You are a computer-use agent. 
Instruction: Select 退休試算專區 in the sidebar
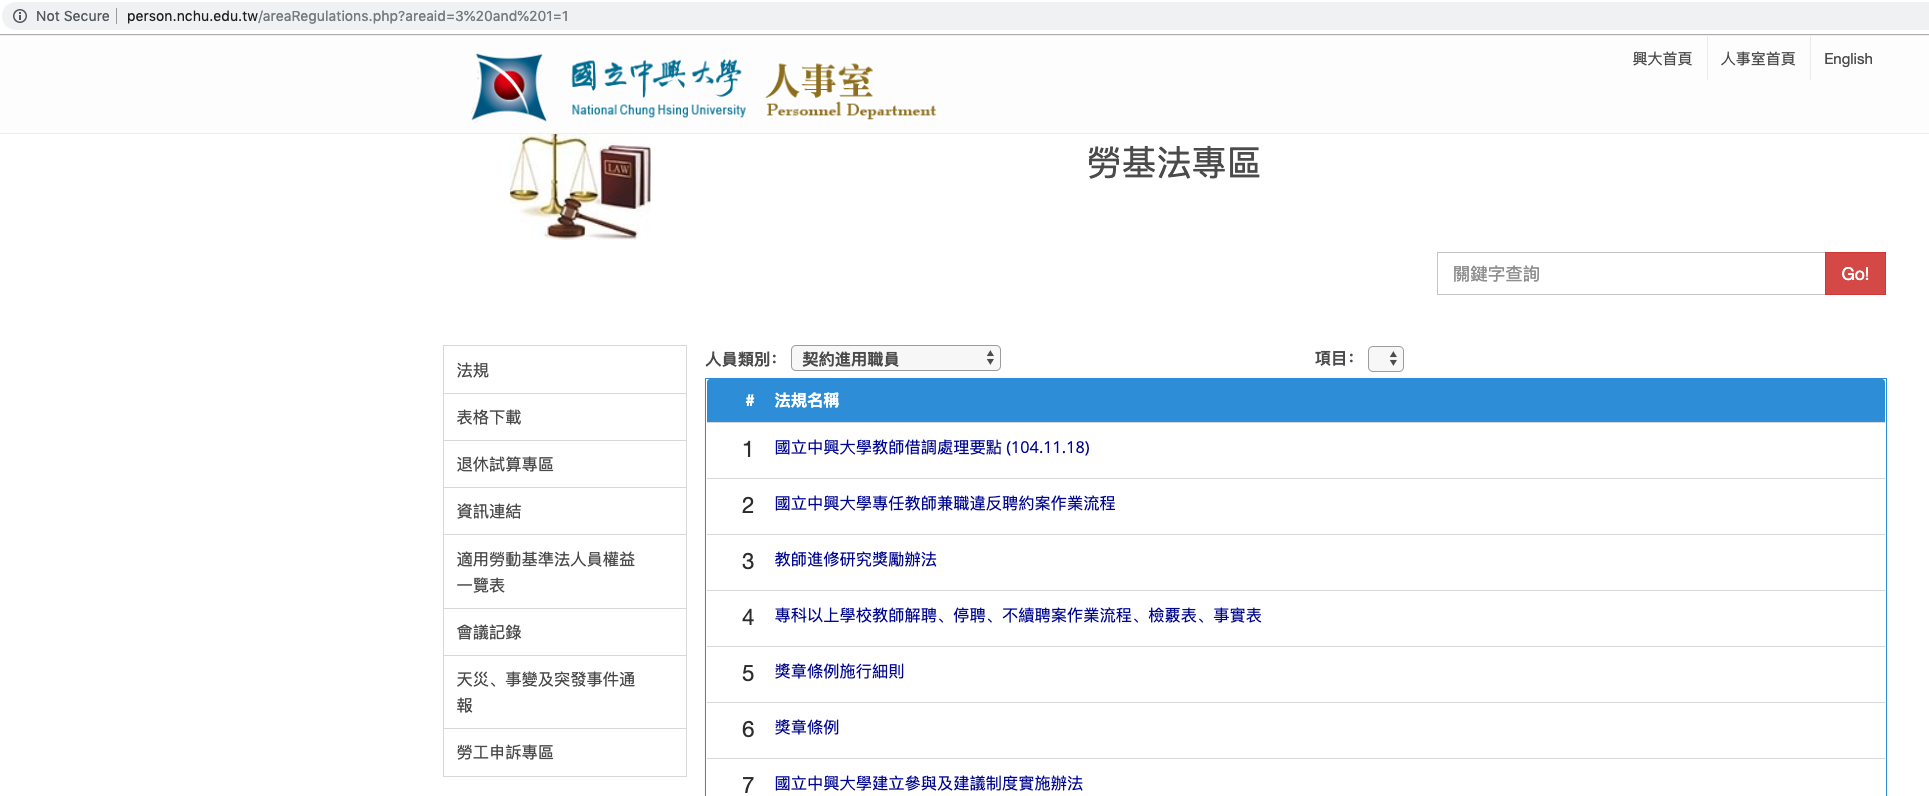565,464
